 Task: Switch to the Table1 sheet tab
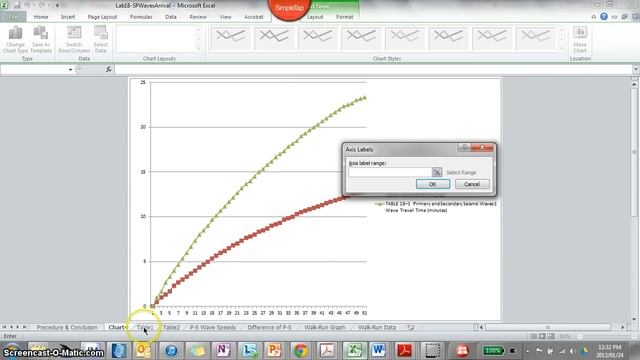145,327
